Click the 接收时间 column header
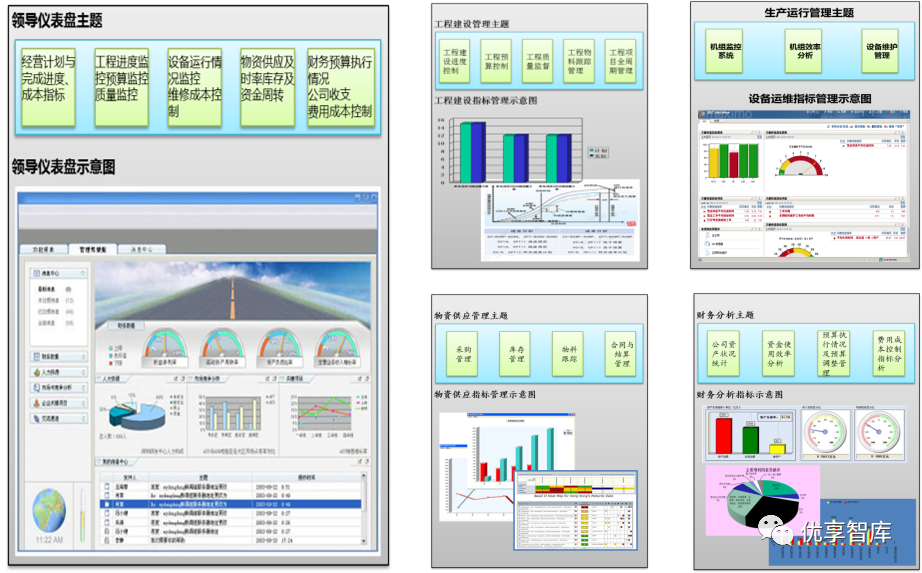The width and height of the screenshot is (922, 573). coord(306,478)
